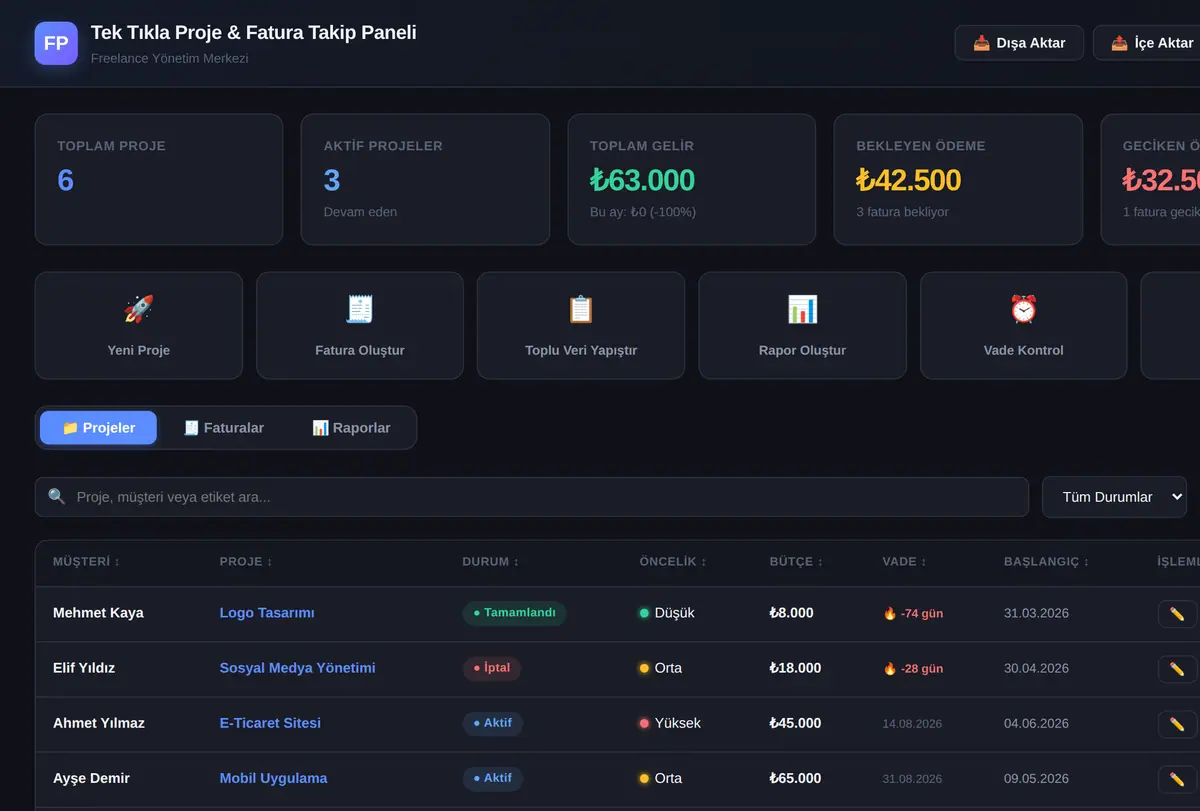Open the Sosyal Medya Yönetimi project link
Screen dimensions: 1200x811
click(x=298, y=668)
